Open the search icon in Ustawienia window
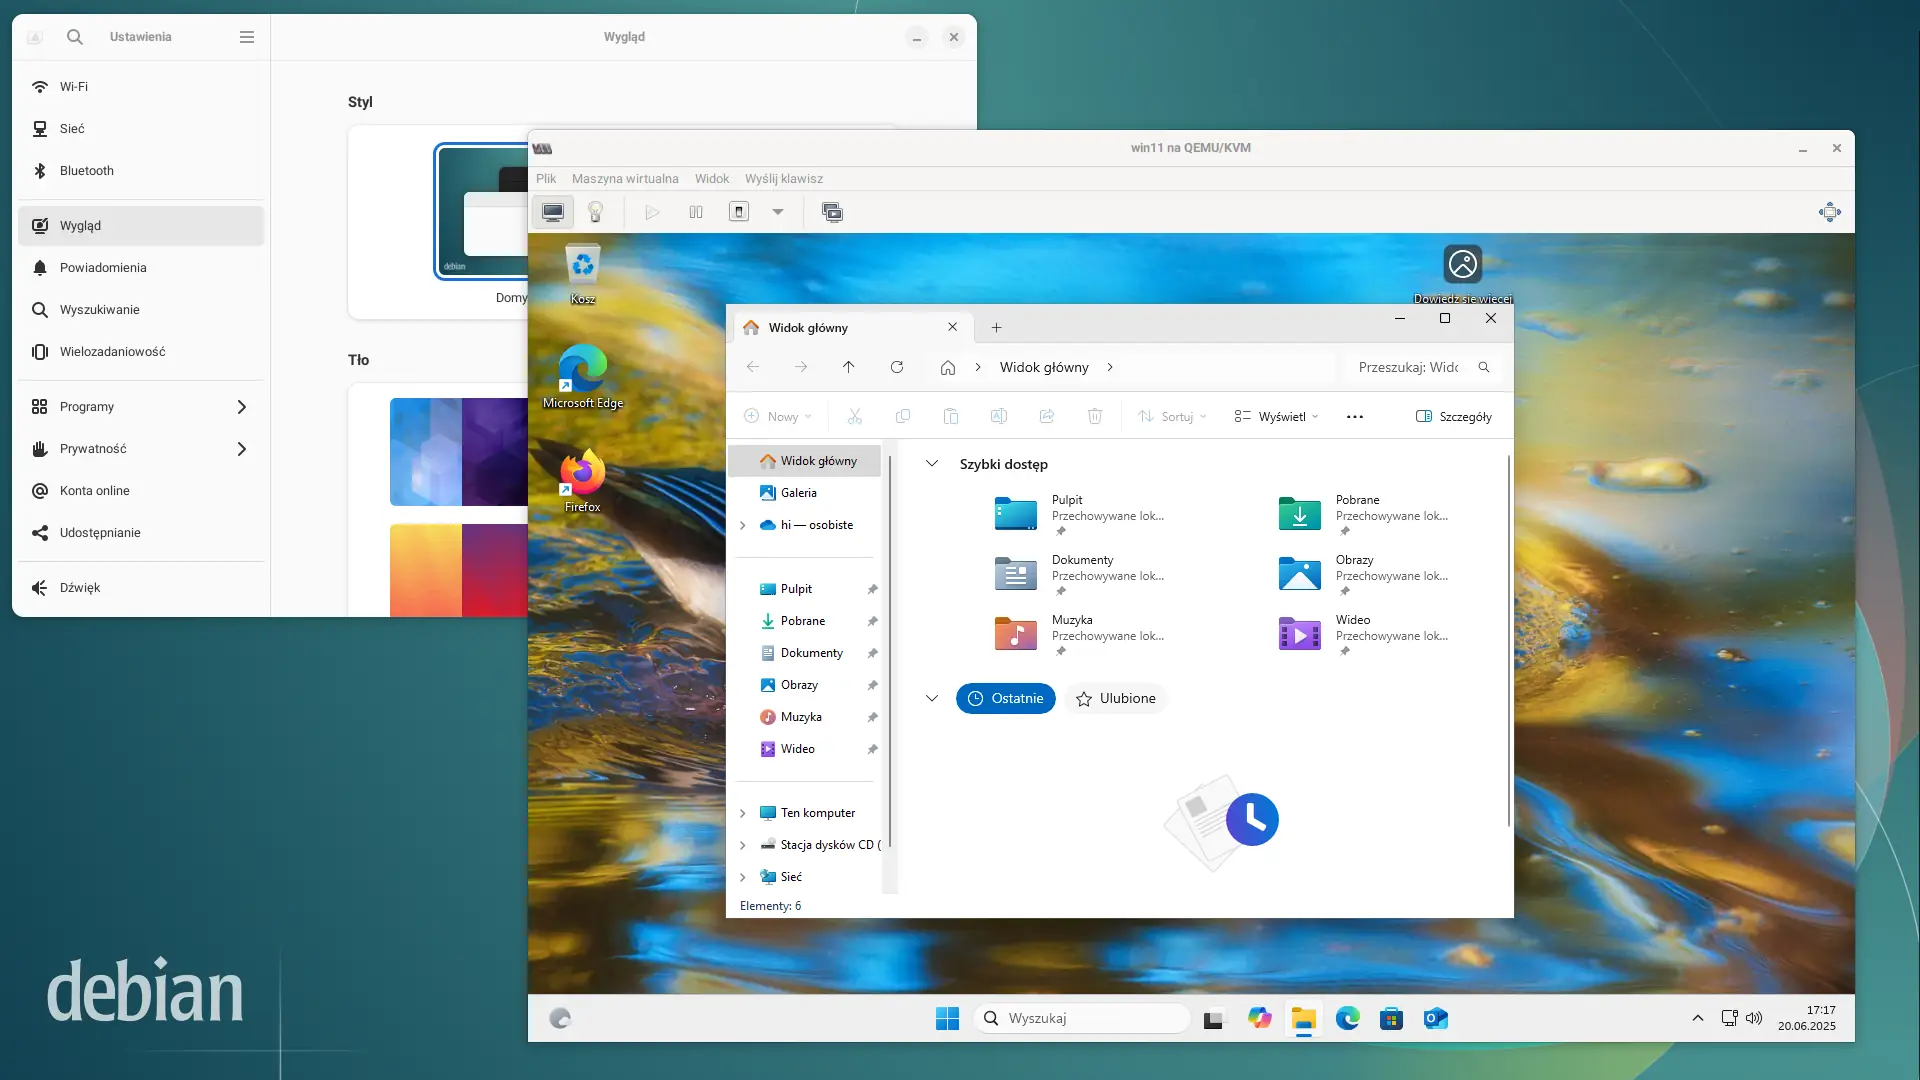 pos(75,37)
